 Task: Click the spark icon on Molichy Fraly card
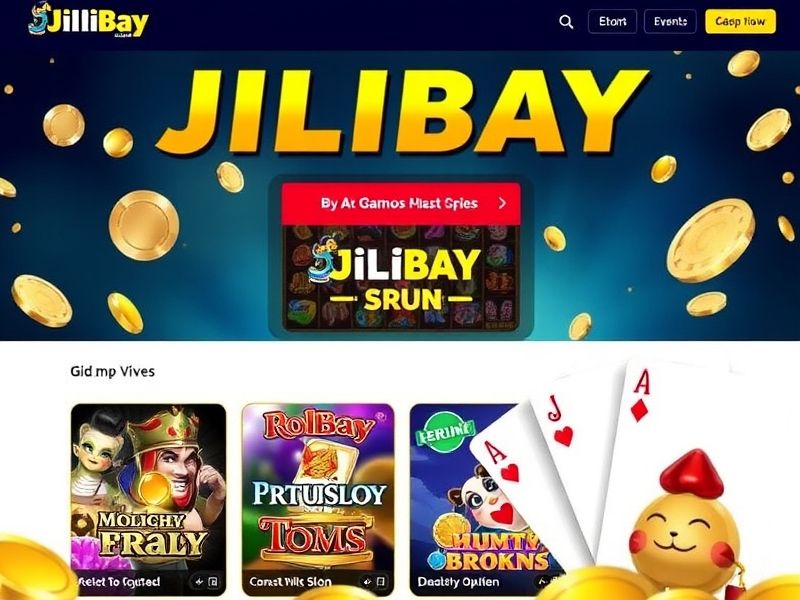(x=199, y=582)
